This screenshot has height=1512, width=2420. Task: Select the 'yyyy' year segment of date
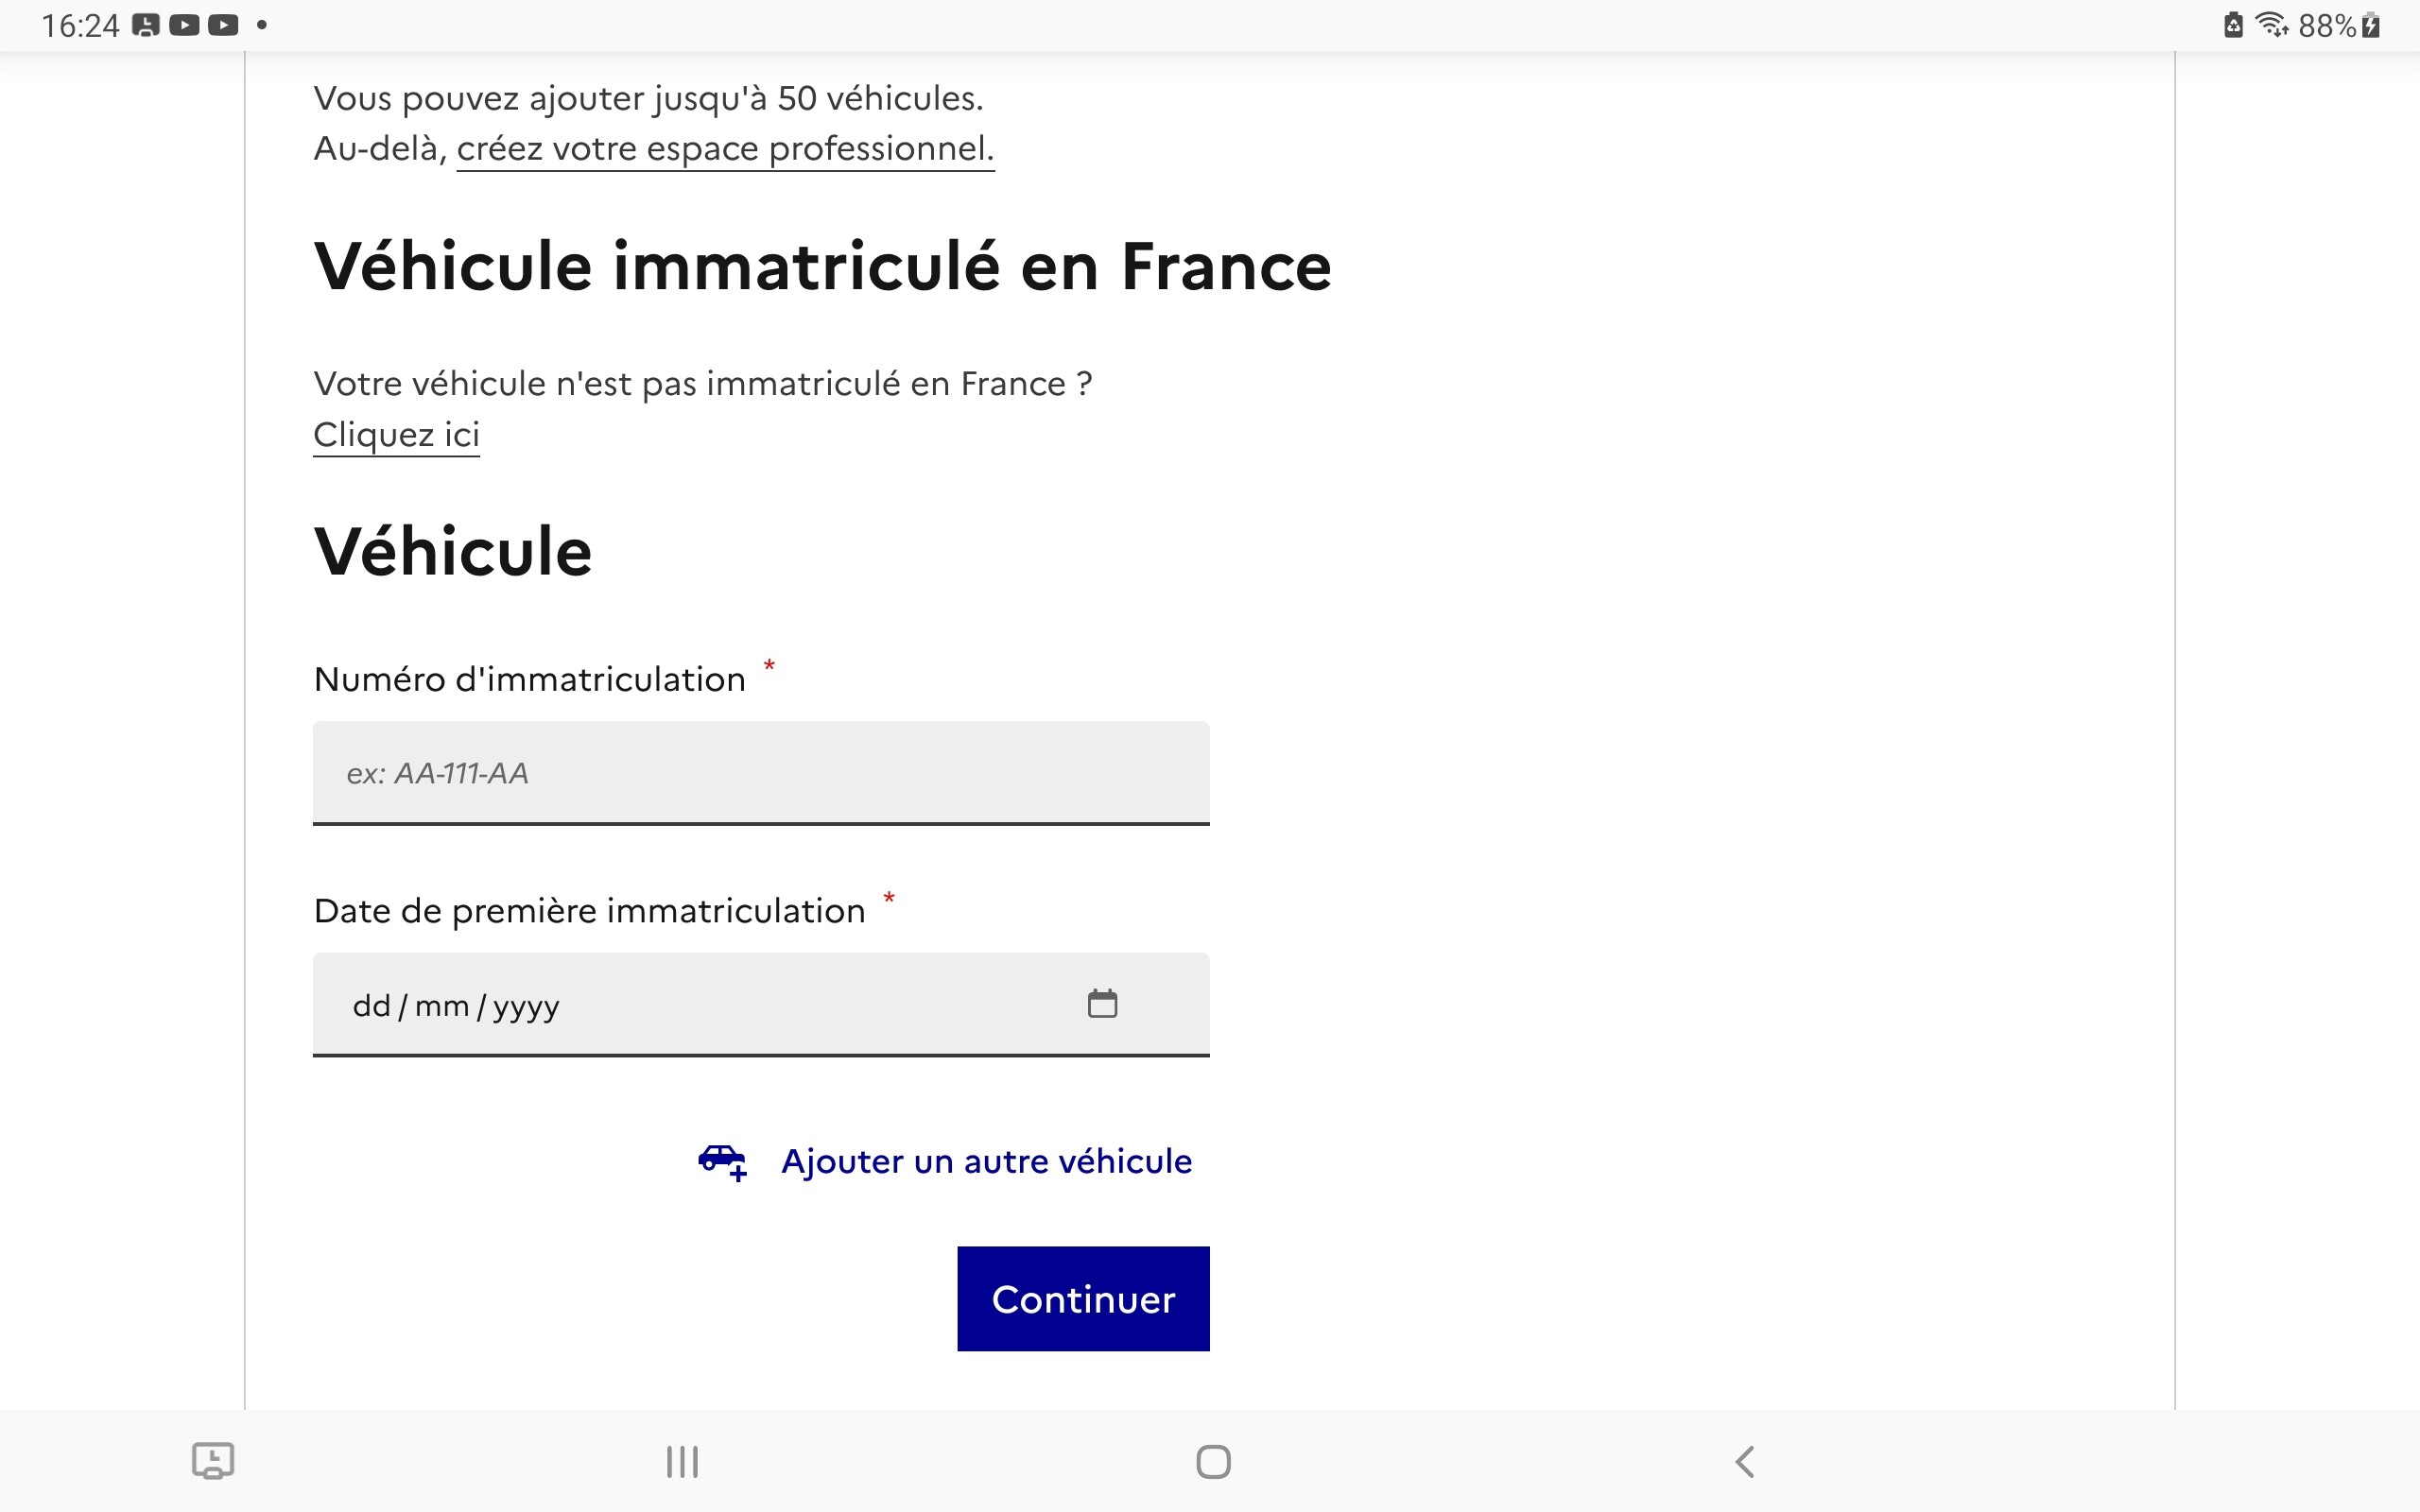coord(526,1005)
